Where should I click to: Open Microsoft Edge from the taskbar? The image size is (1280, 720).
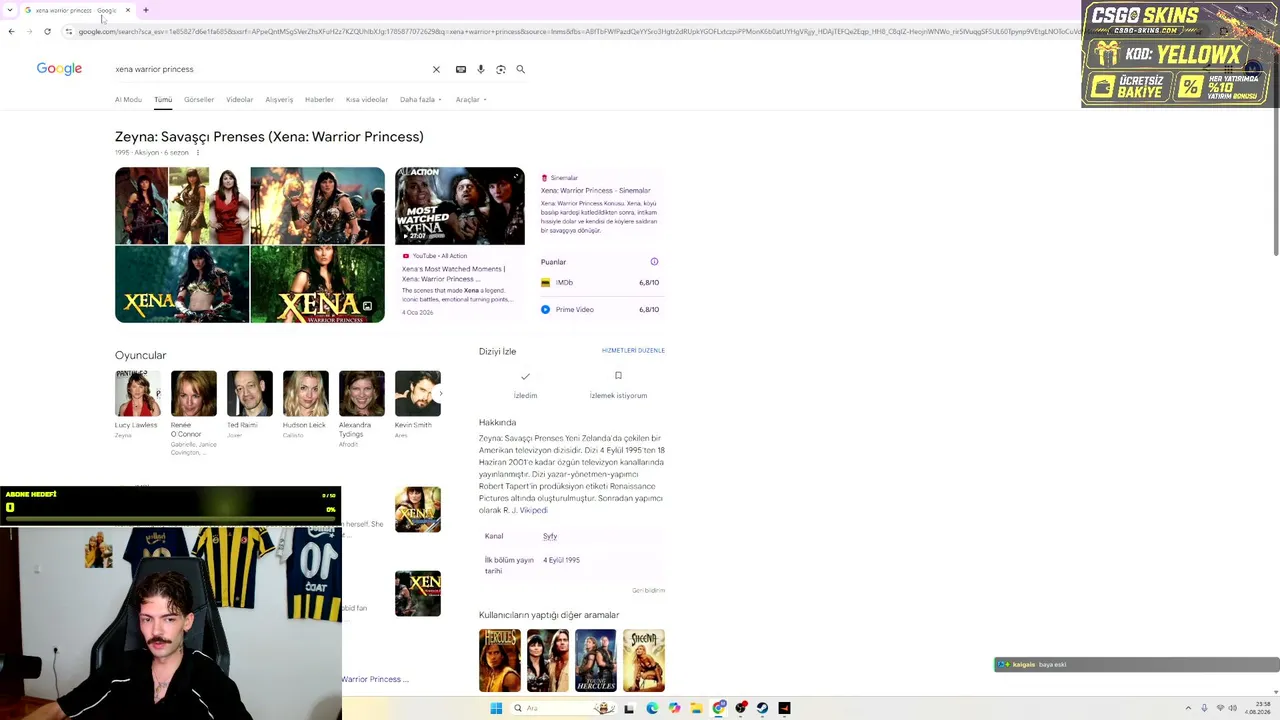(x=652, y=708)
